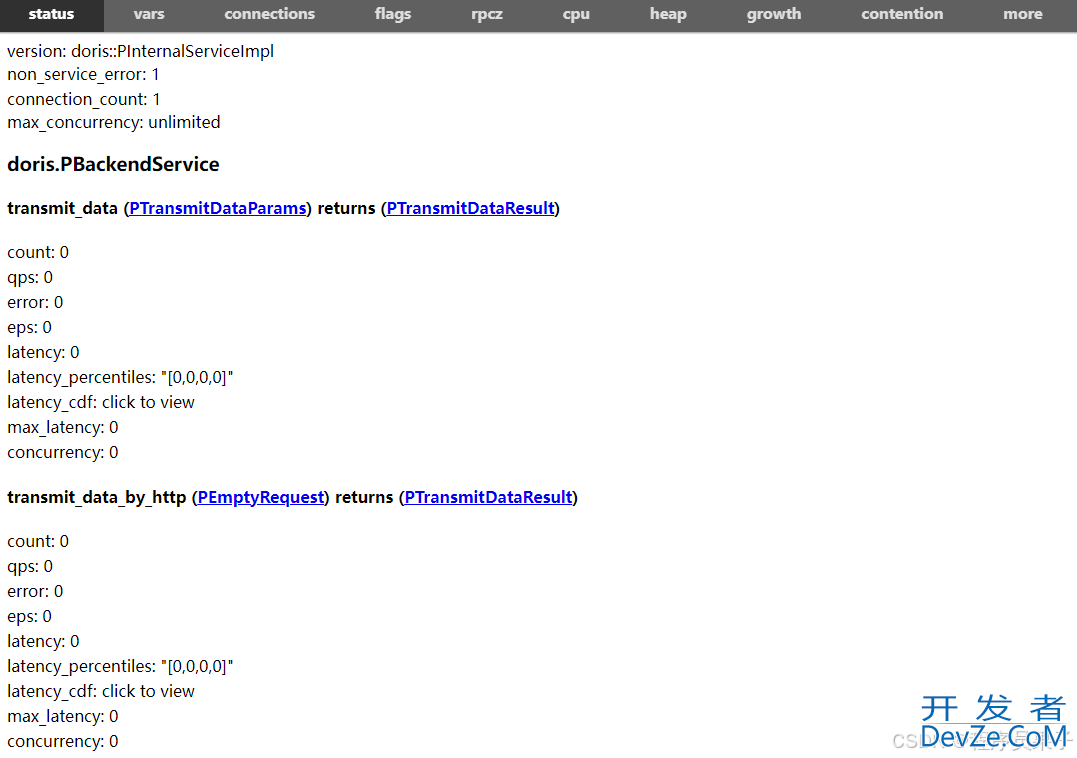Click the connection_count: 1 entry
Viewport: 1077px width, 758px height.
click(84, 100)
